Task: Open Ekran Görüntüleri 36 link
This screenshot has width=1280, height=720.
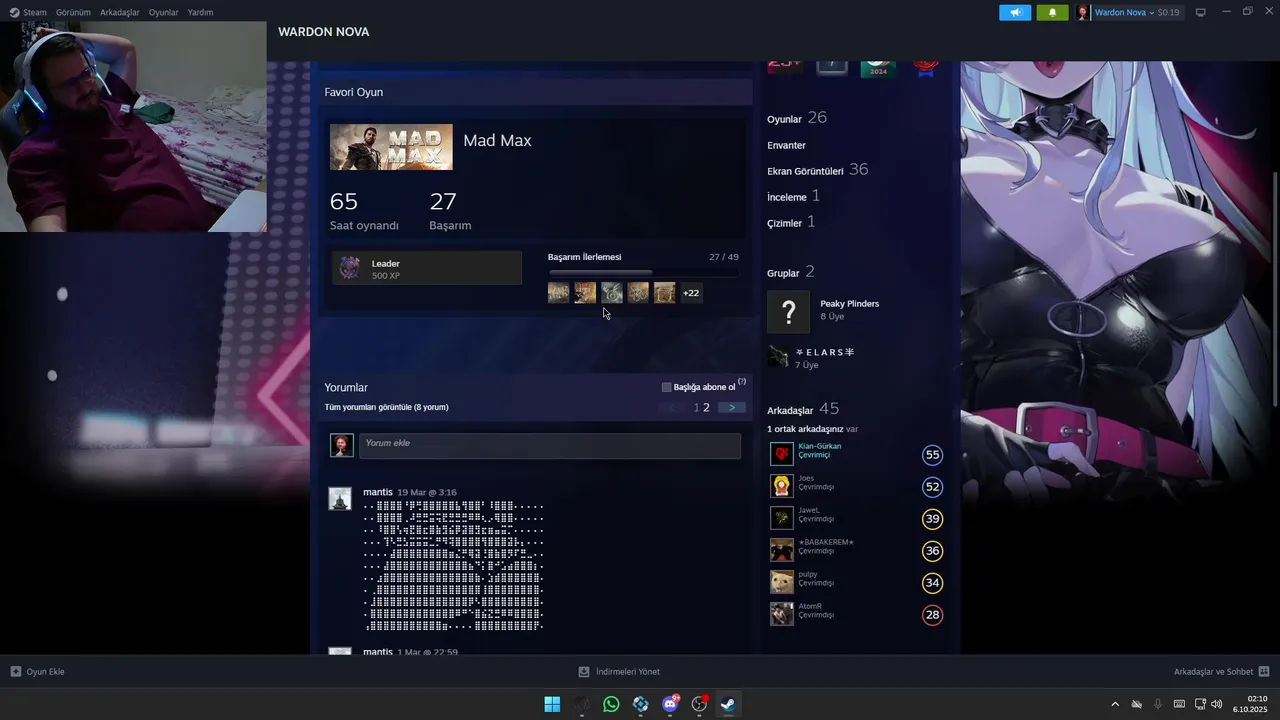Action: point(818,170)
